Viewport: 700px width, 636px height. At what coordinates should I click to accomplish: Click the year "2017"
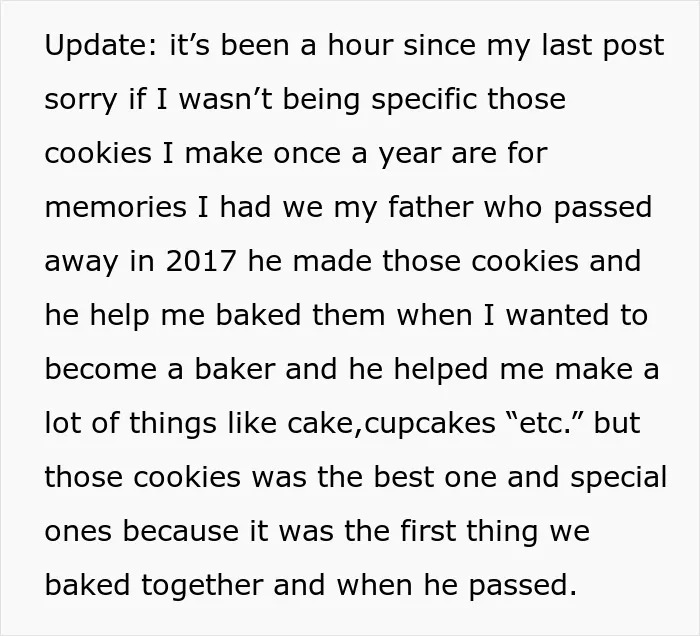200,261
